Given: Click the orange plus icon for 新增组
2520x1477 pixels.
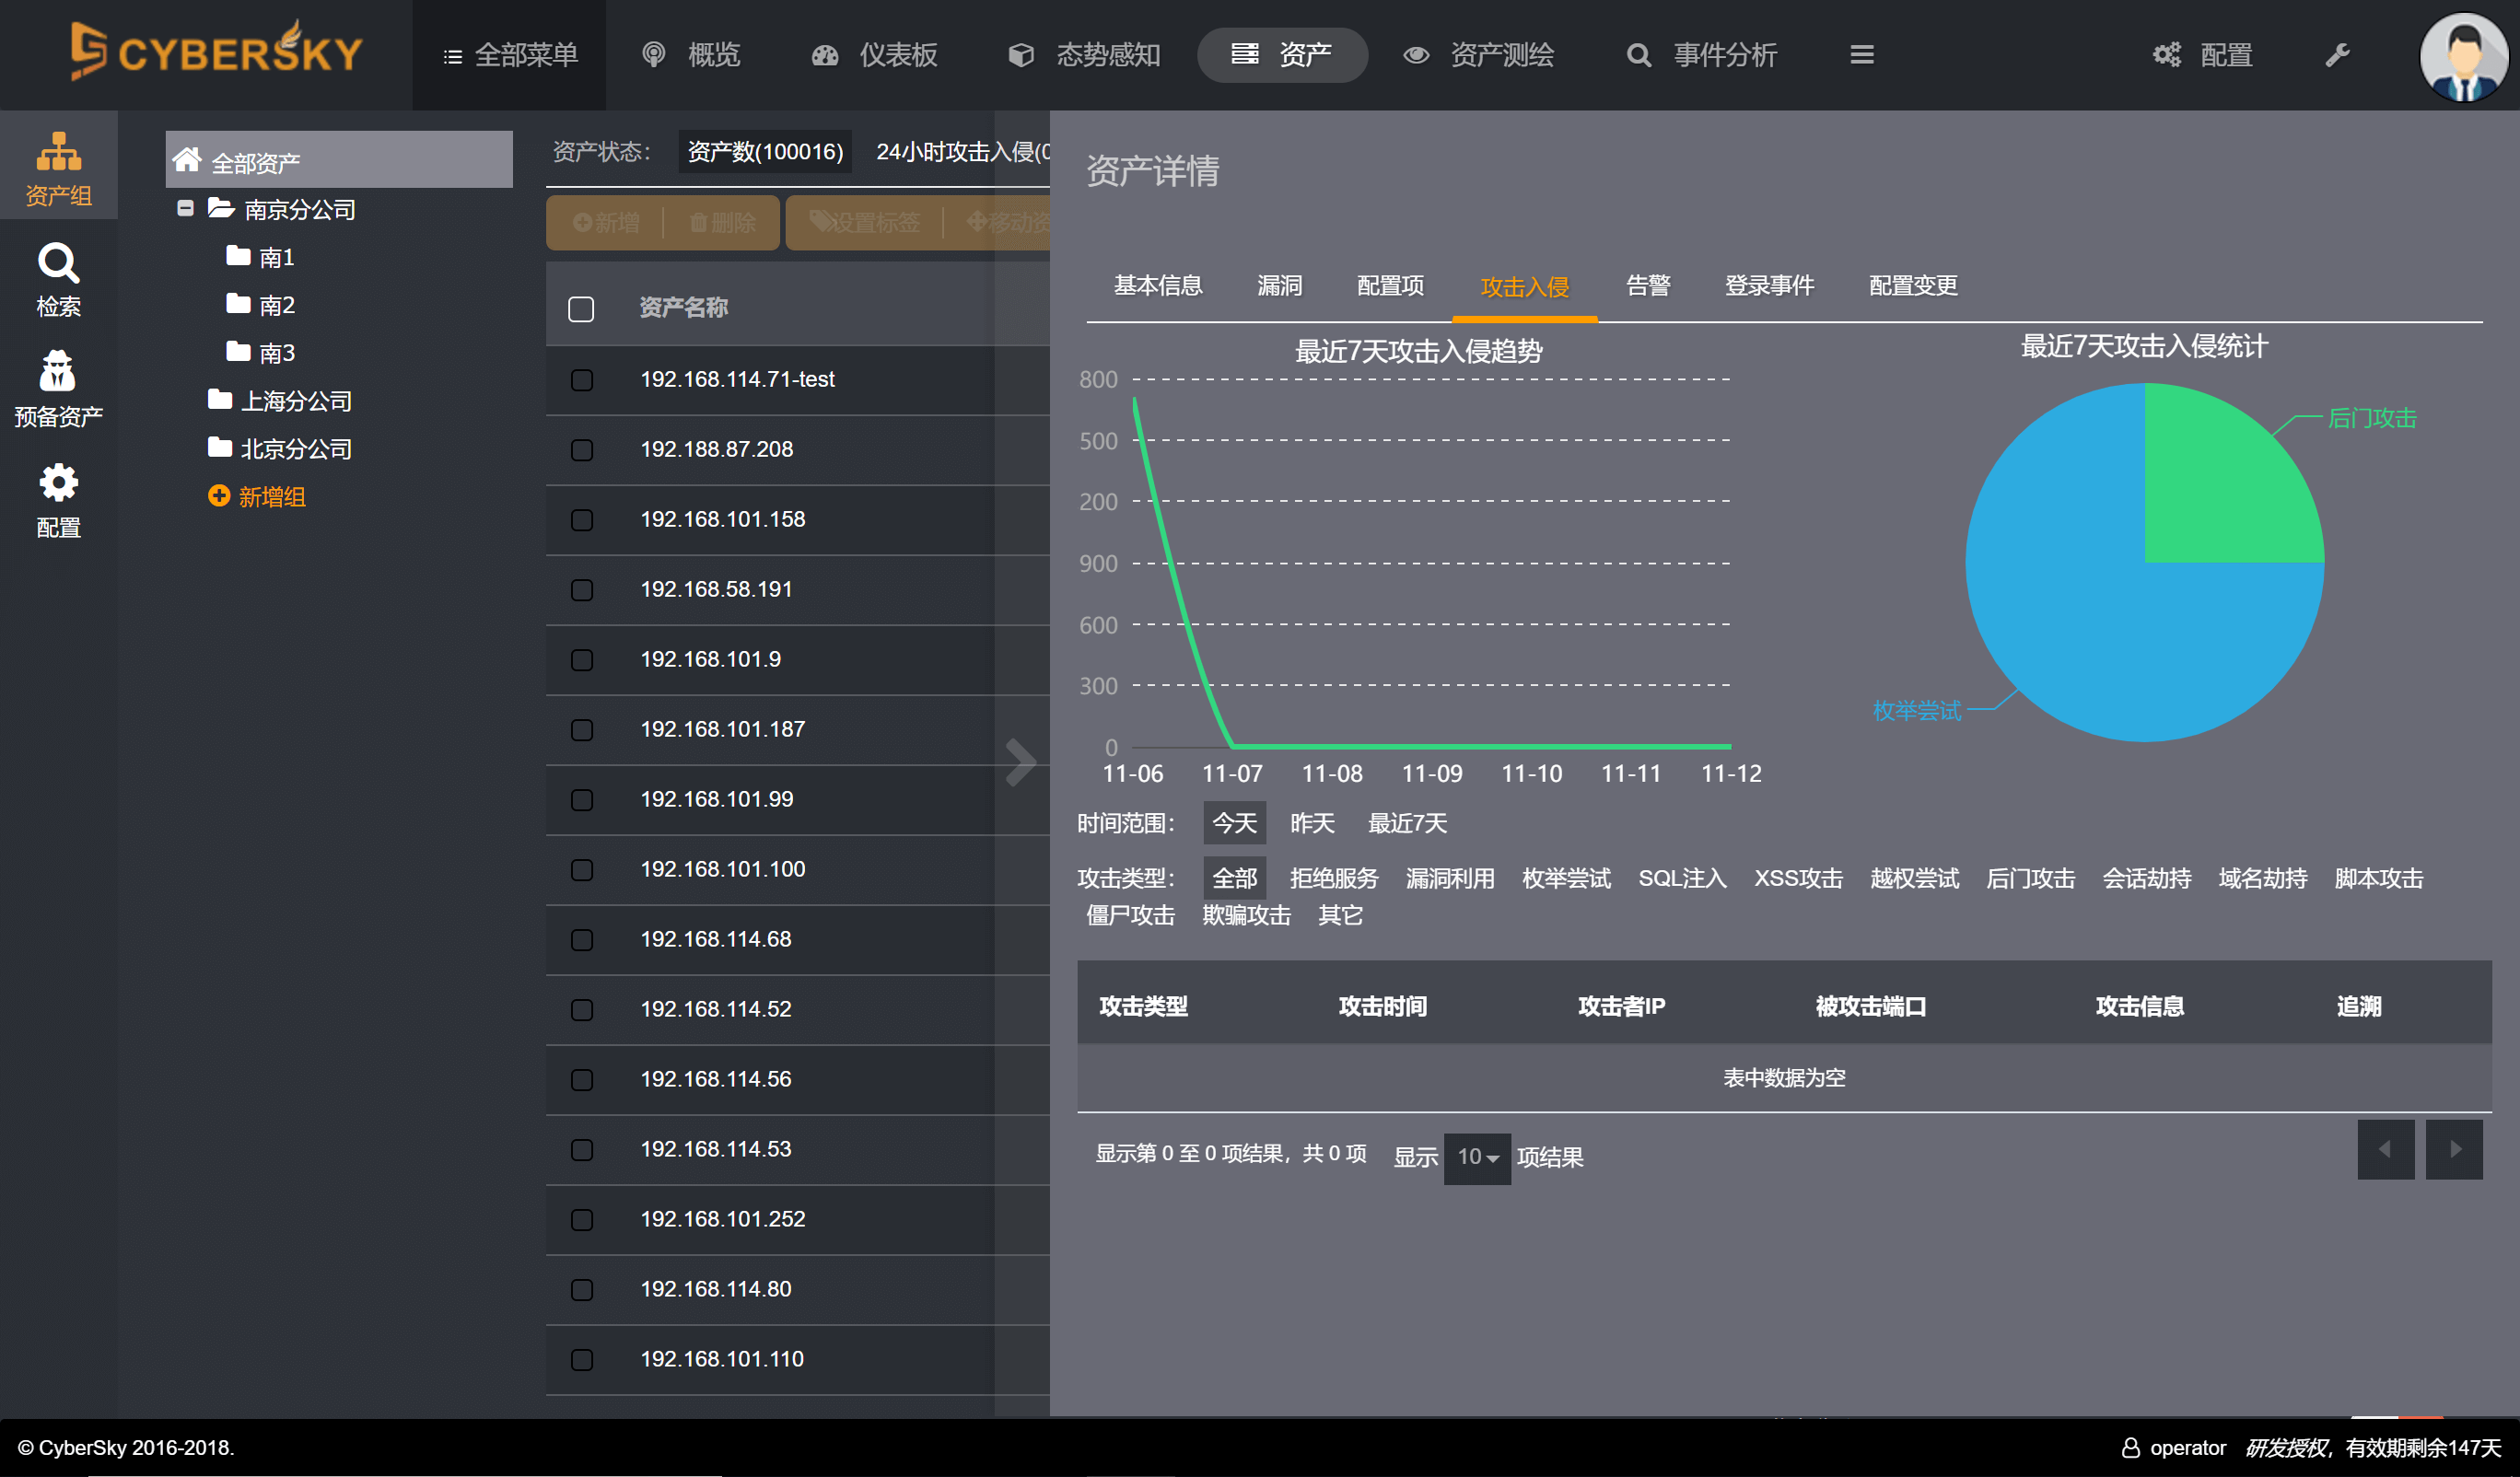Looking at the screenshot, I should click(218, 496).
